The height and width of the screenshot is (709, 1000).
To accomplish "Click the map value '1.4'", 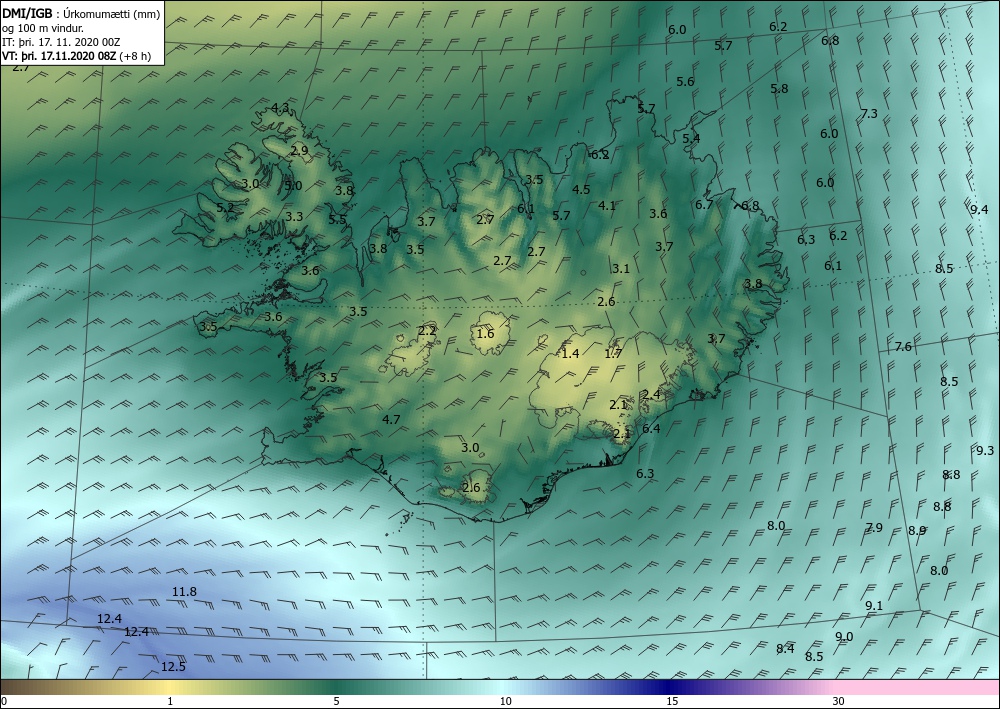I will tap(570, 353).
